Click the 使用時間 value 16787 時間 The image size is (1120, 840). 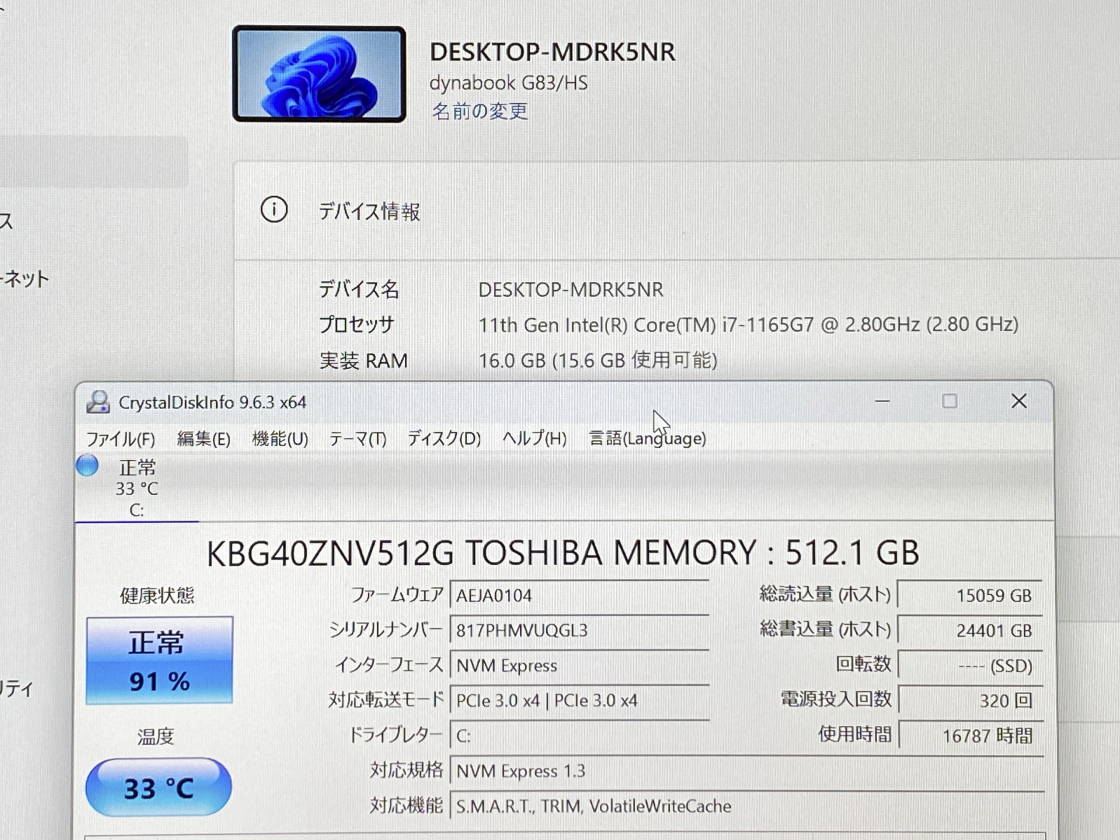coord(969,735)
